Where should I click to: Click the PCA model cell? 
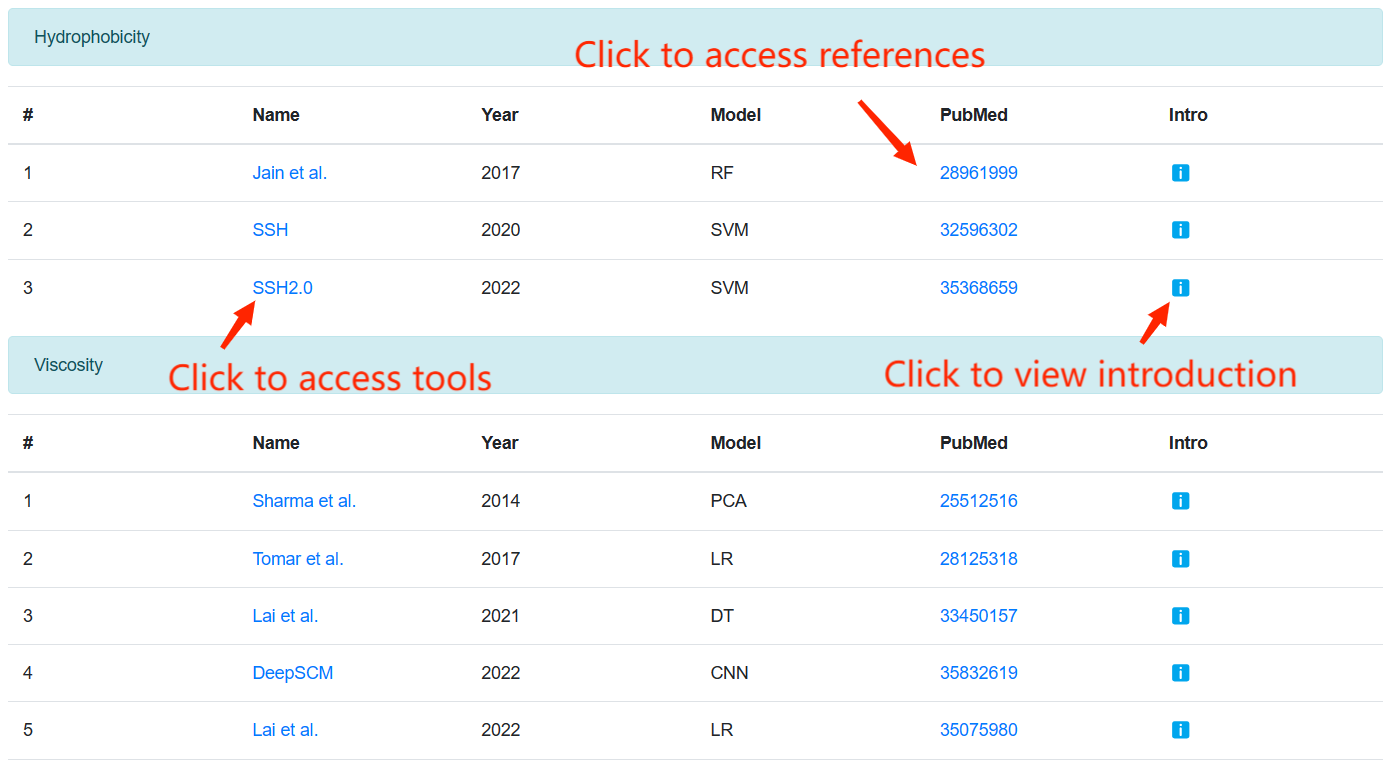[729, 501]
